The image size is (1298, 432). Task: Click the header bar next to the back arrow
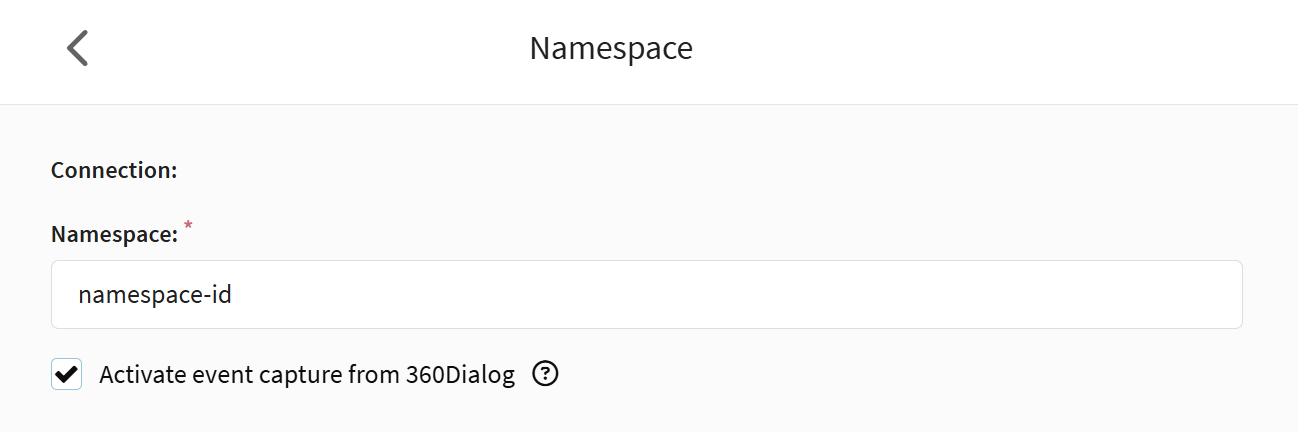tap(300, 50)
